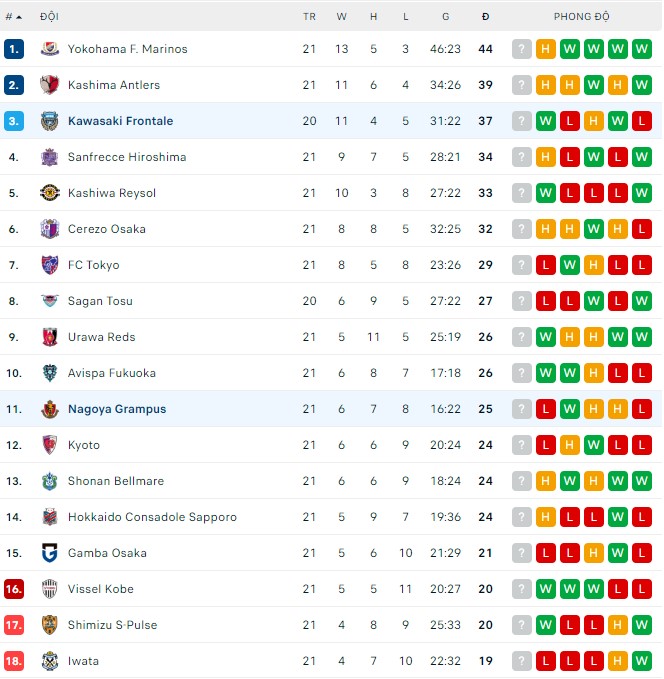The width and height of the screenshot is (664, 679).
Task: Click the FC Tokyo club crest
Action: tap(50, 265)
